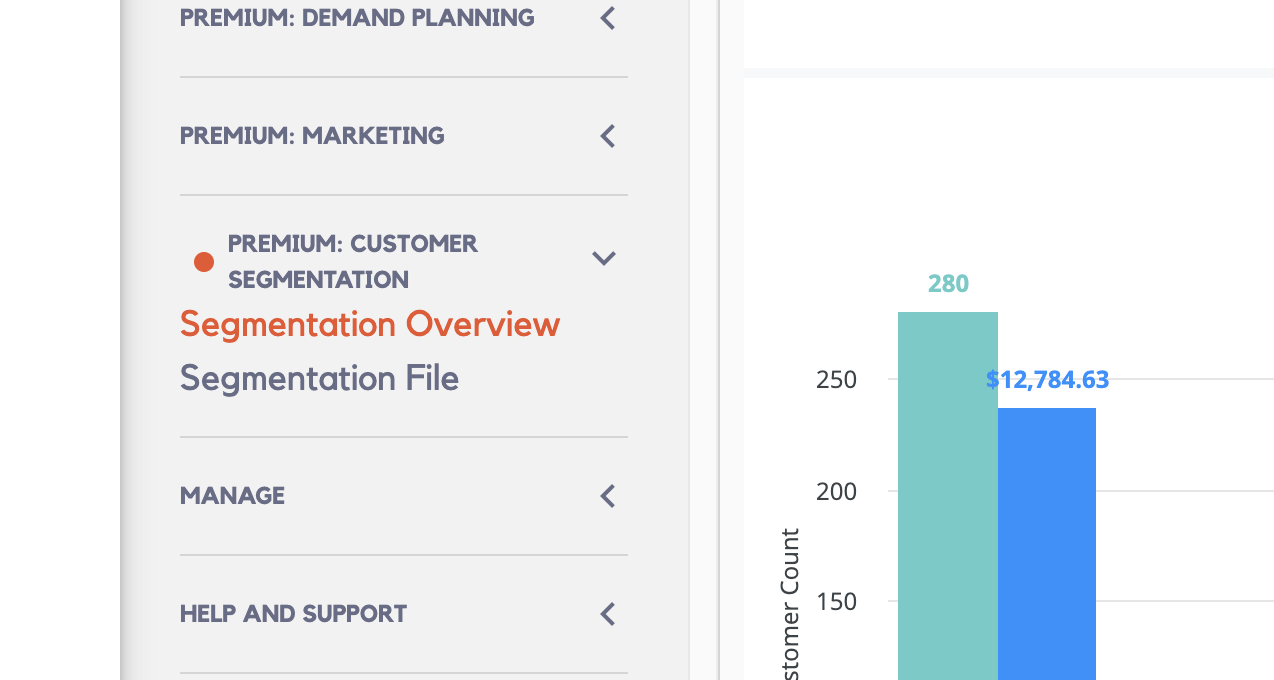This screenshot has width=1274, height=680.
Task: Collapse the Customer Segmentation down chevron
Action: tap(603, 259)
